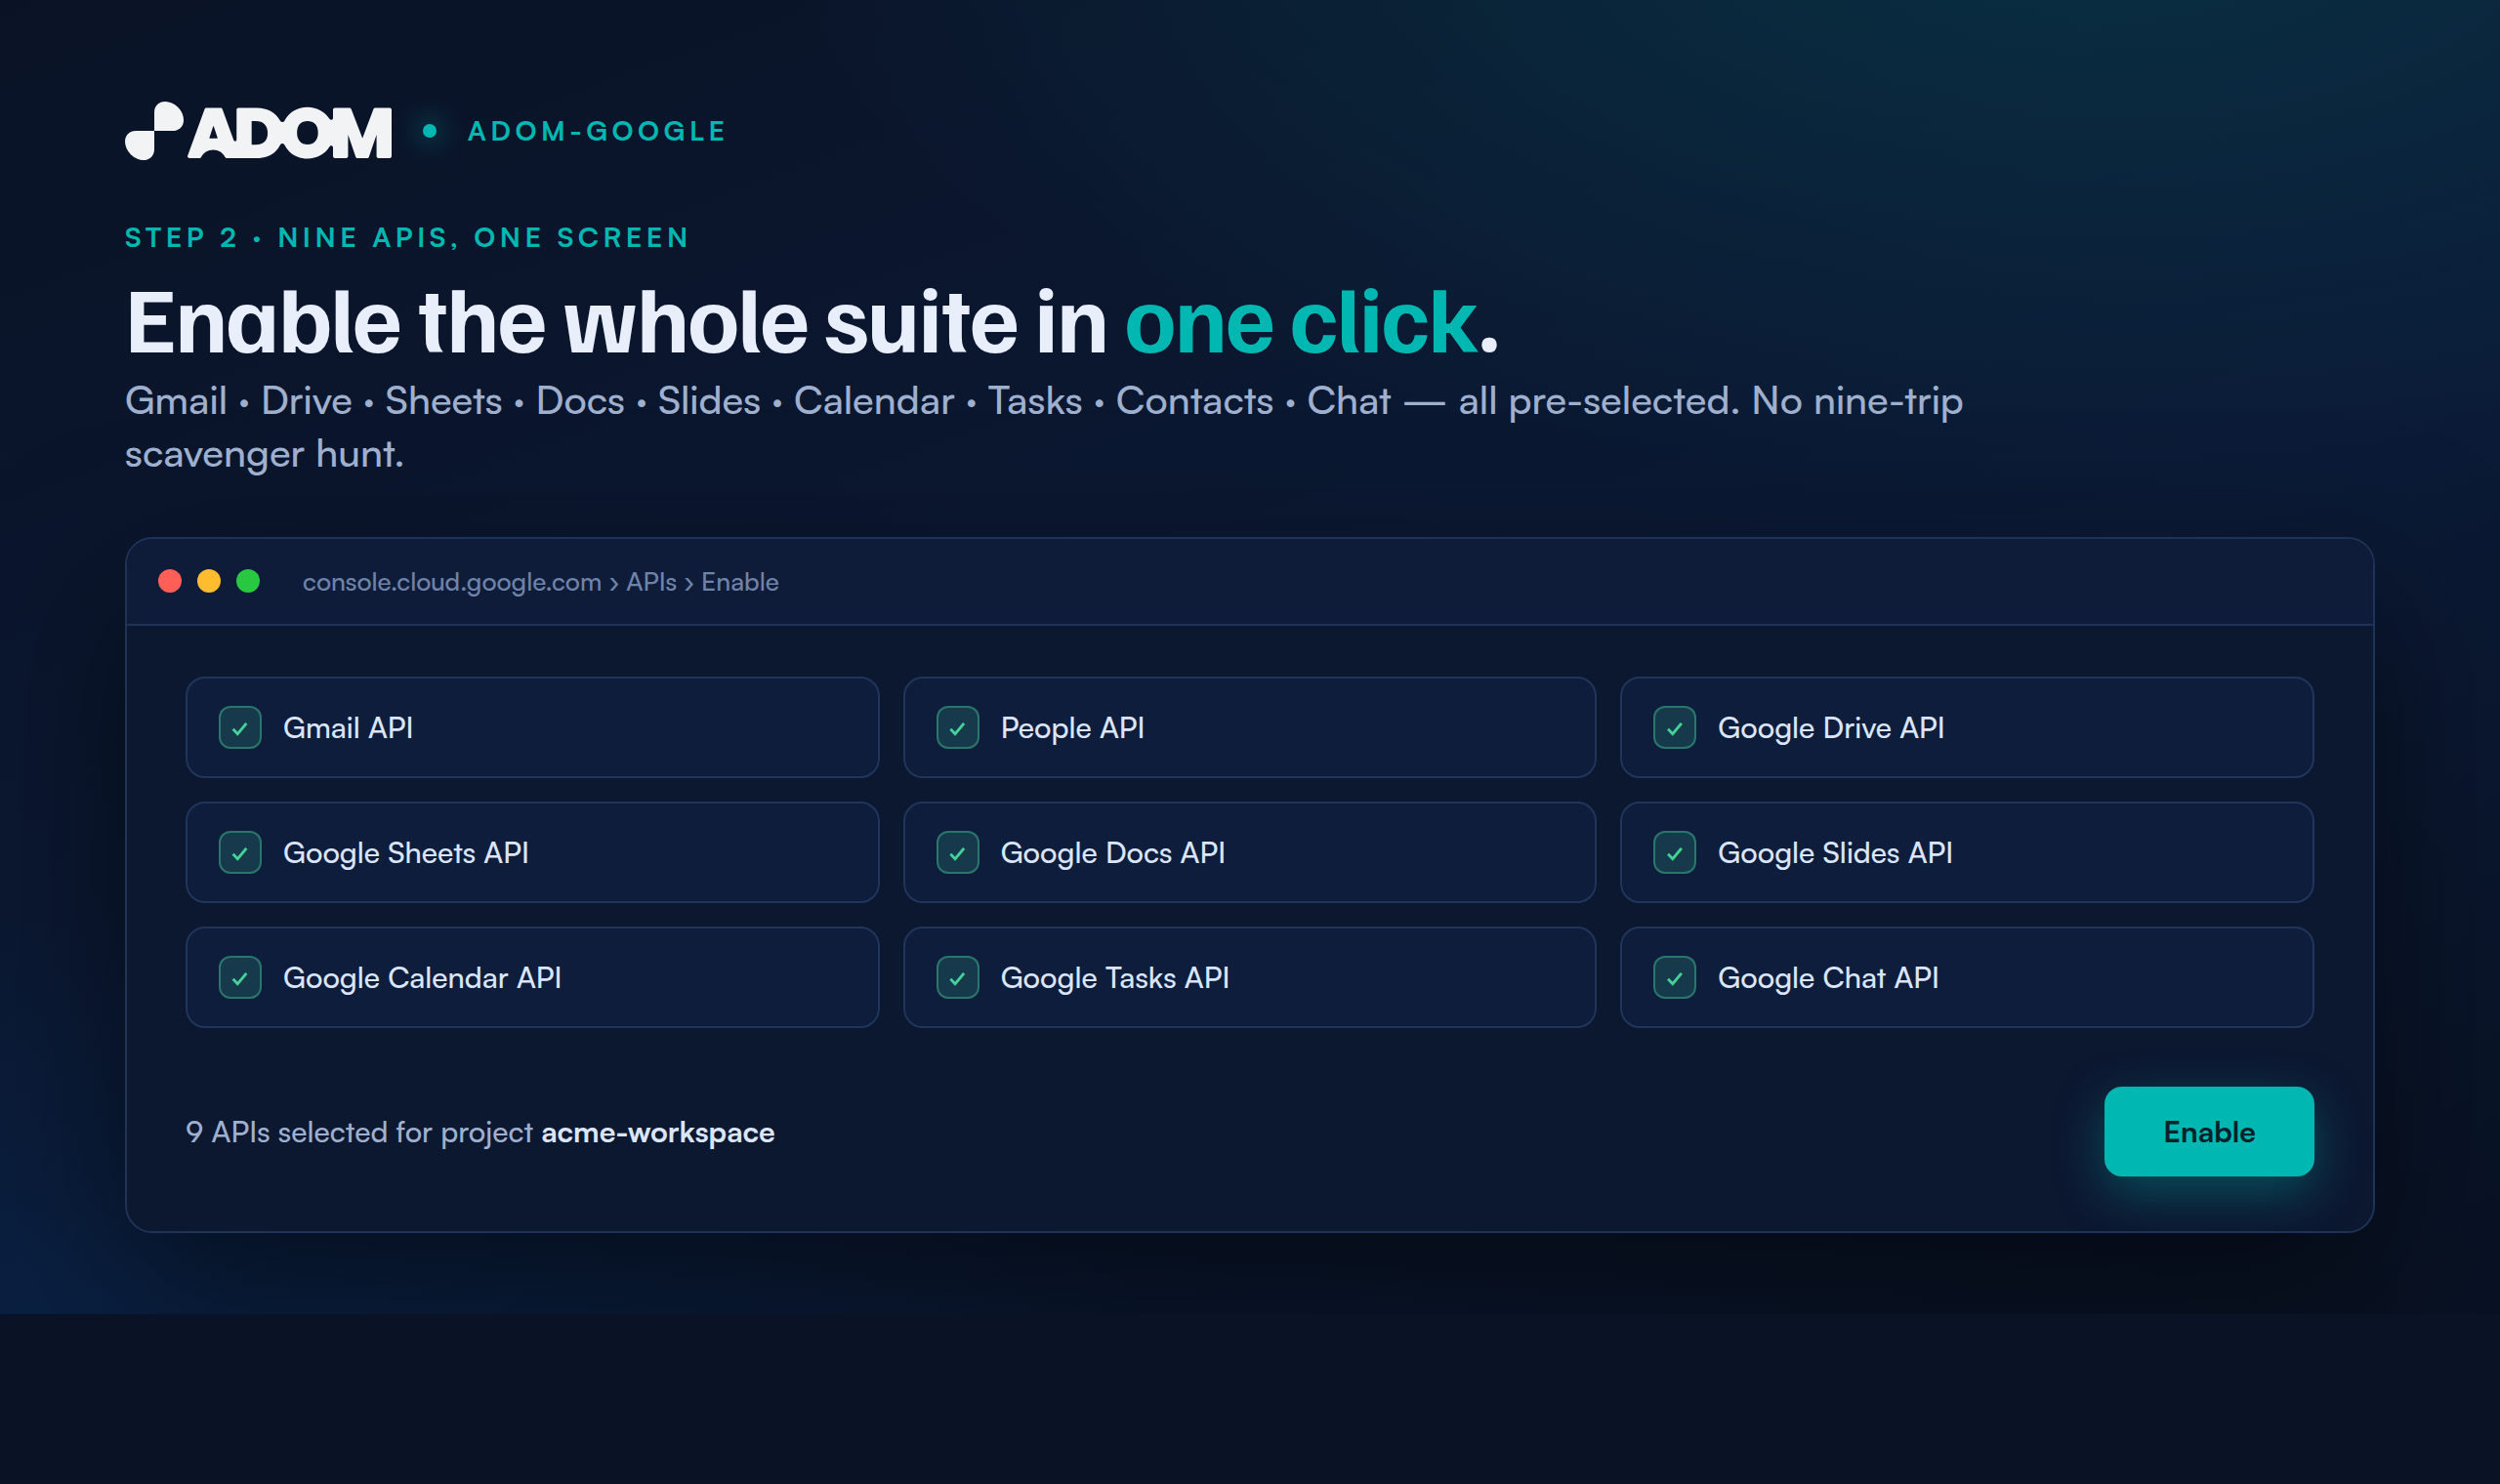Screen dimensions: 2500x1484
Task: Click the yellow minimize window dot
Action: point(209,581)
